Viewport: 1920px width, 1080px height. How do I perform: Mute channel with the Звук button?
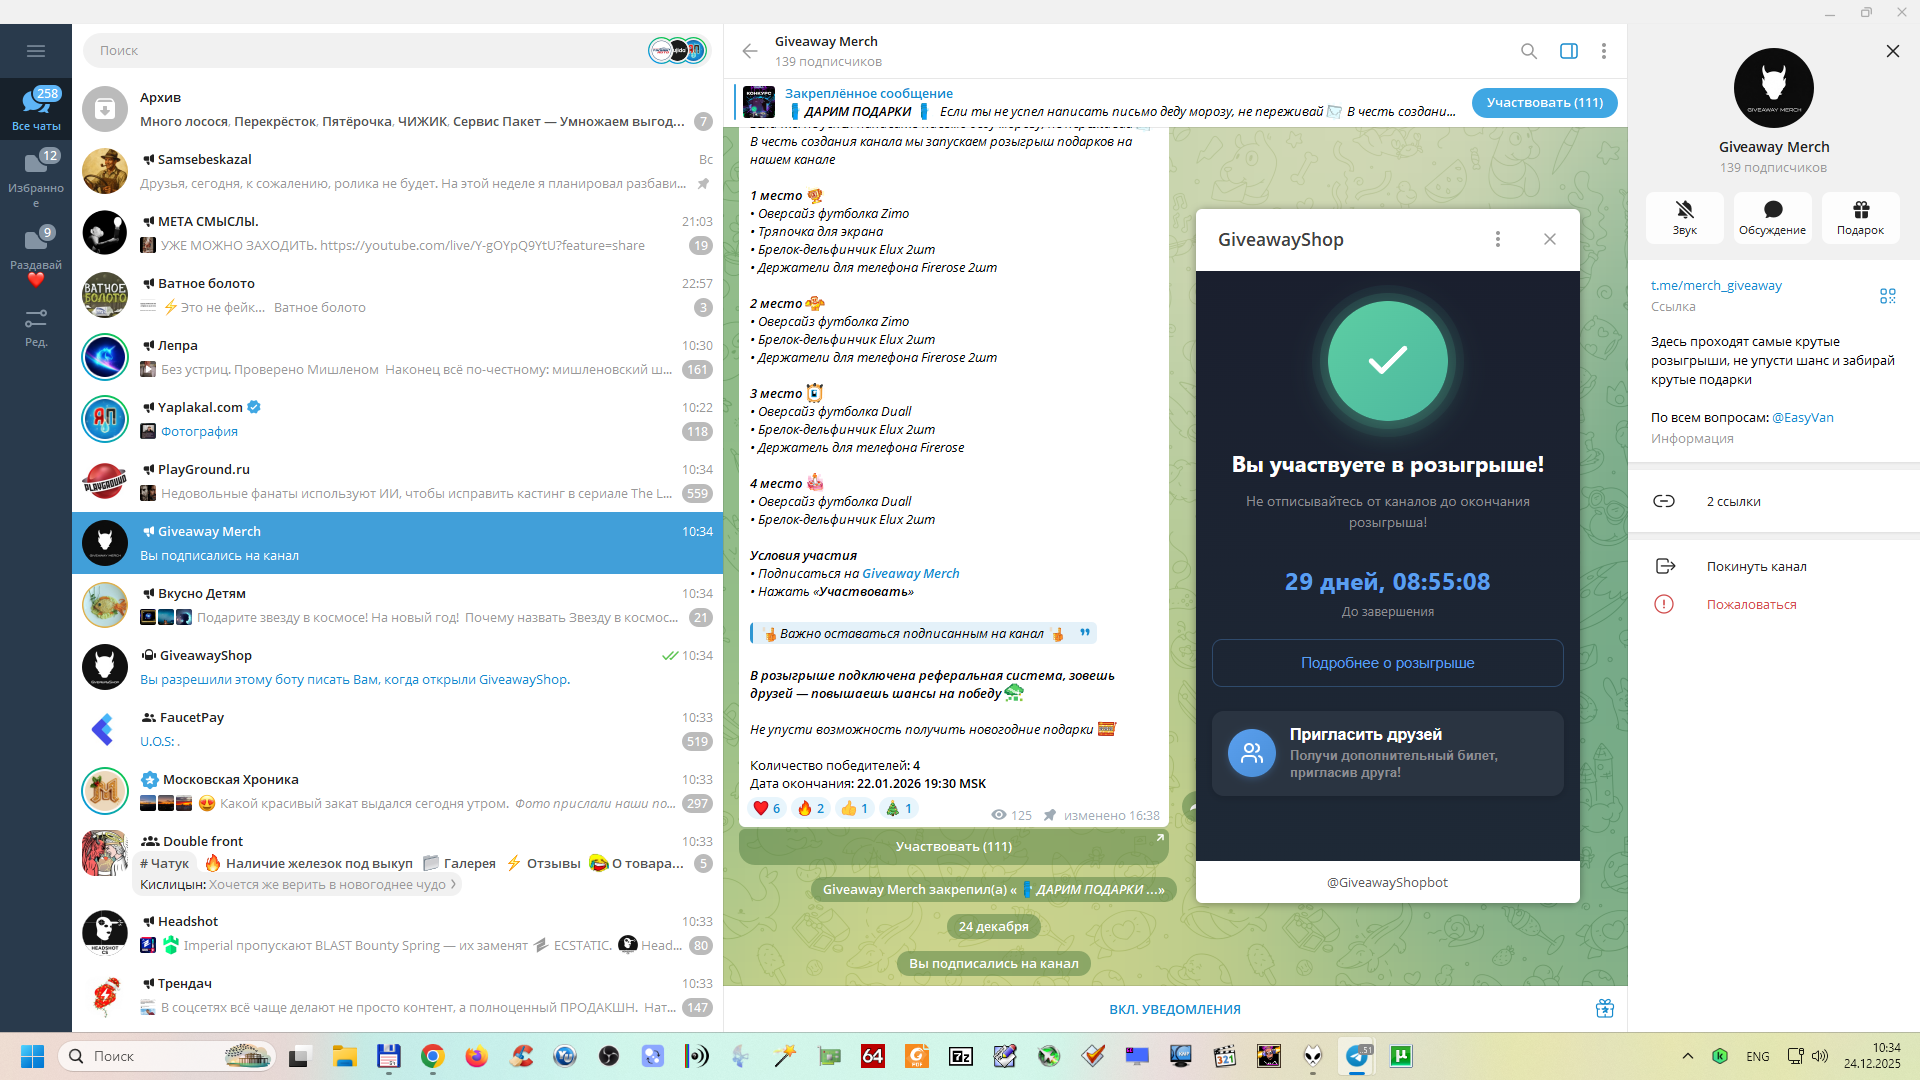coord(1684,217)
